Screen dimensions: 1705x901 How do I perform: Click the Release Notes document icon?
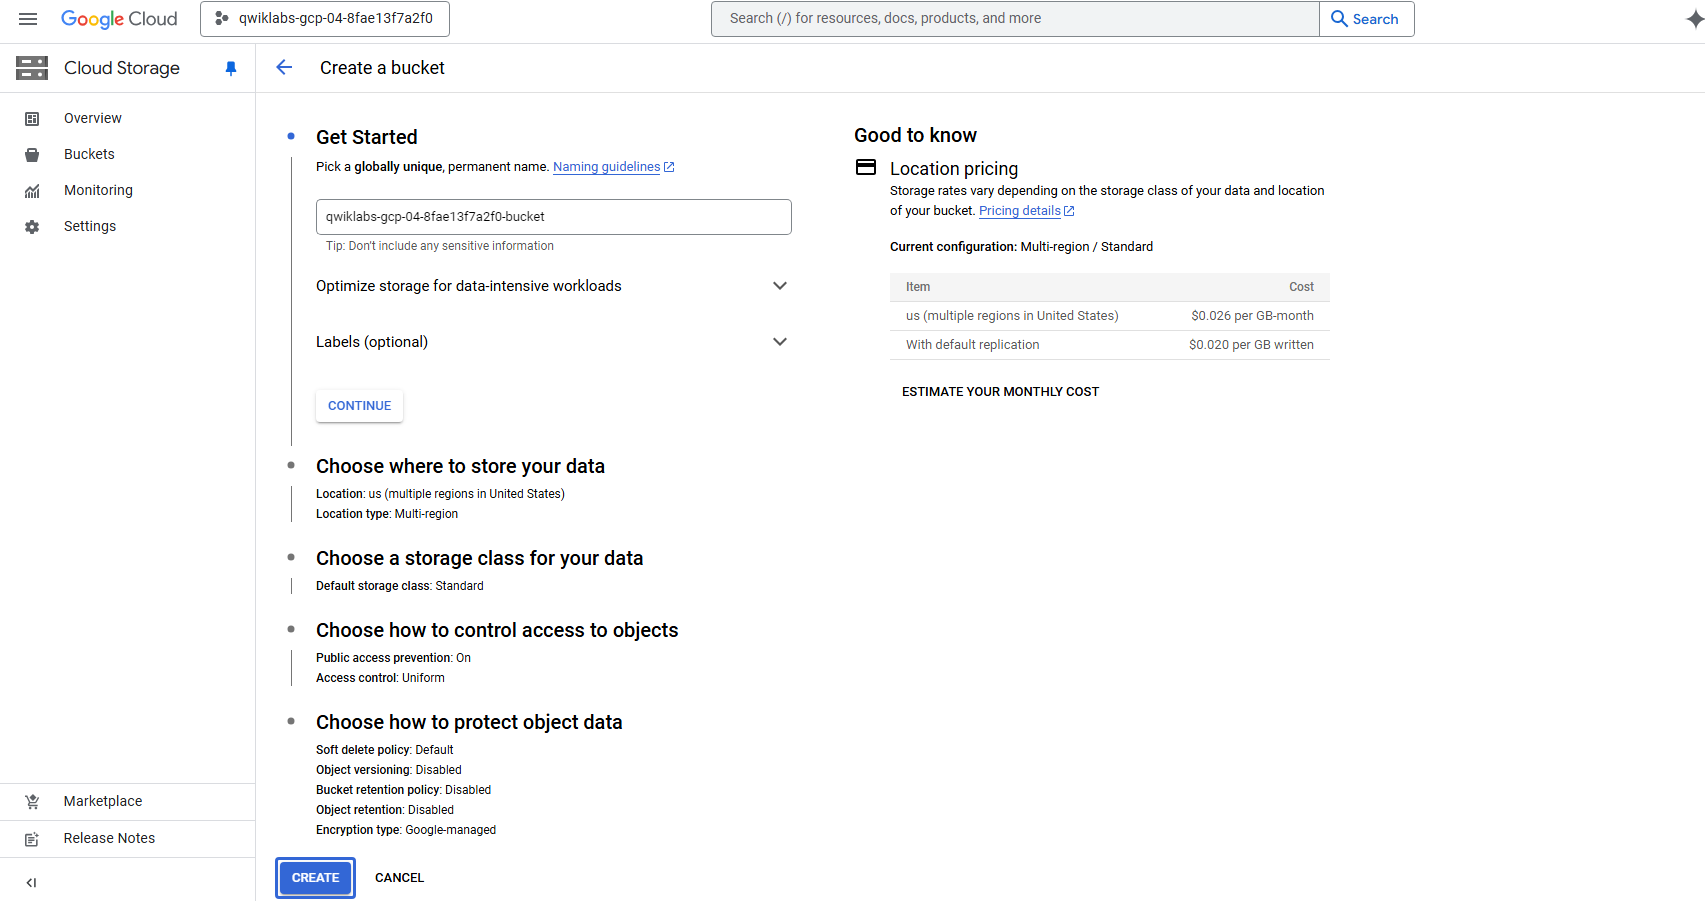[32, 839]
